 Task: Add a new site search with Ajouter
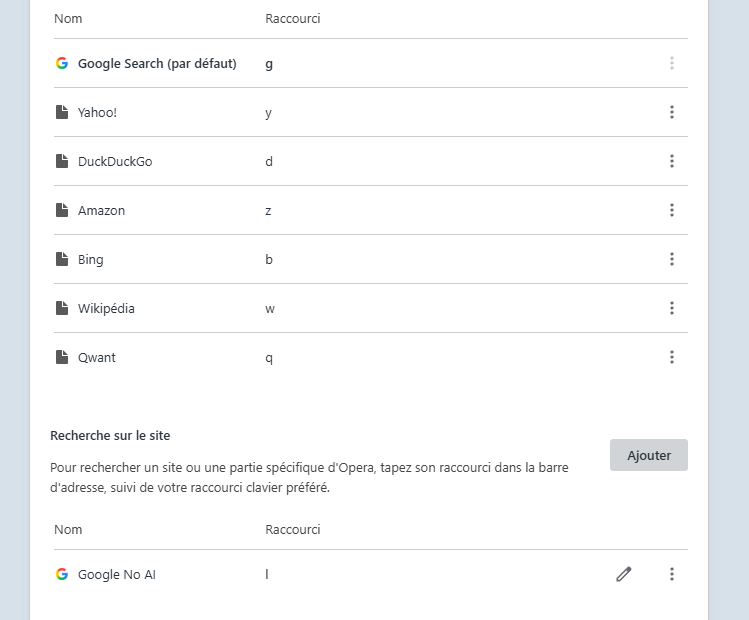tap(649, 455)
